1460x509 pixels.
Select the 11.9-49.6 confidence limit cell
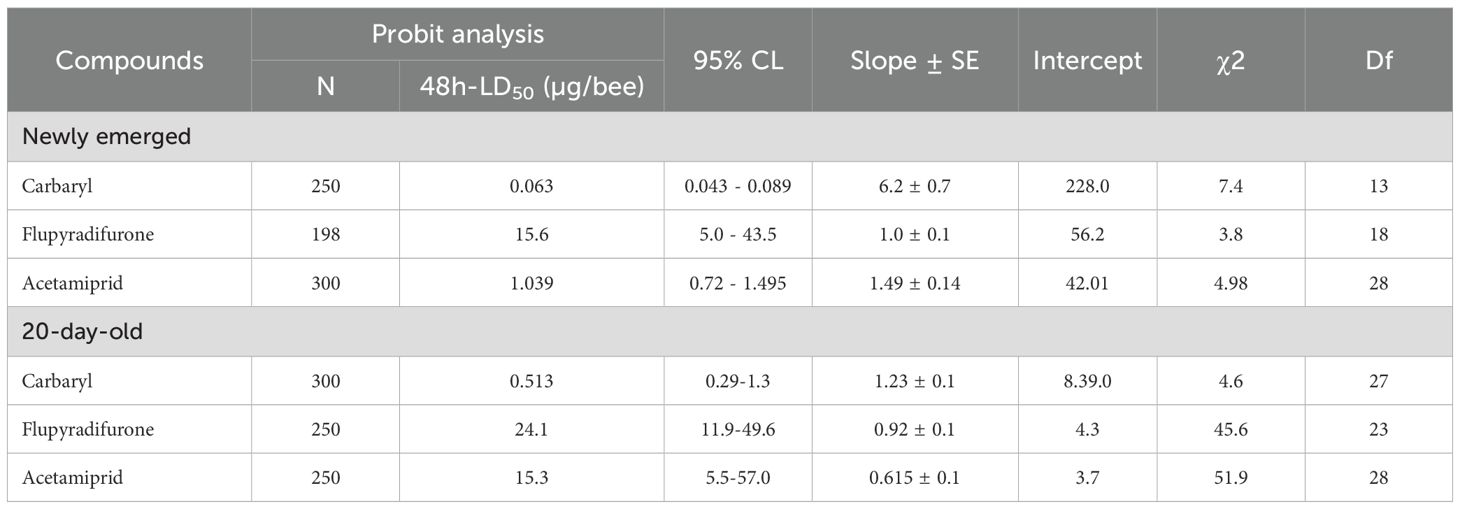point(738,429)
